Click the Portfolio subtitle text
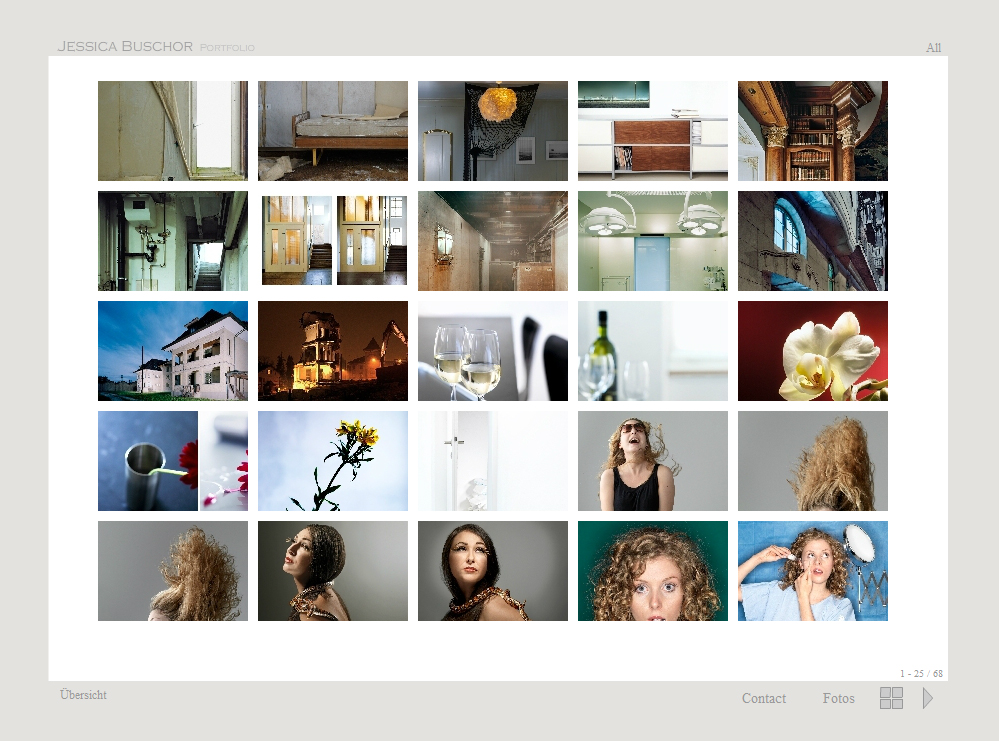 227,48
